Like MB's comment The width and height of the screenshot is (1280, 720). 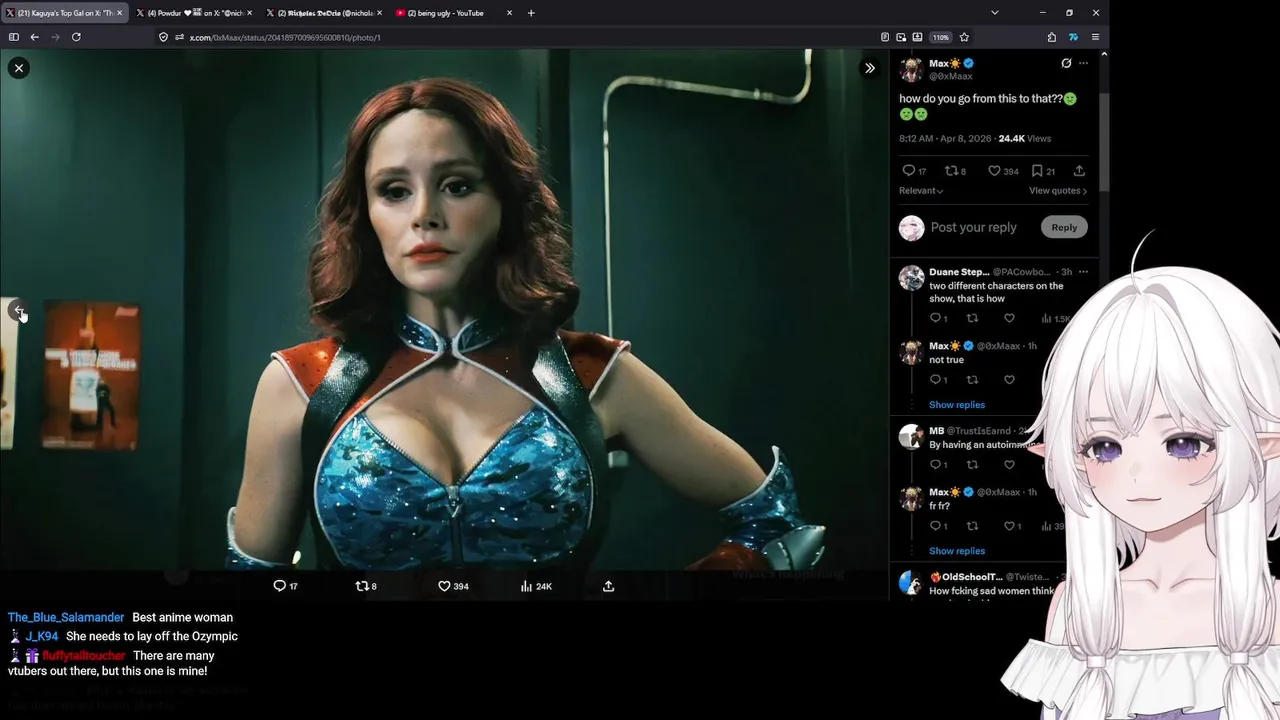pyautogui.click(x=1009, y=464)
